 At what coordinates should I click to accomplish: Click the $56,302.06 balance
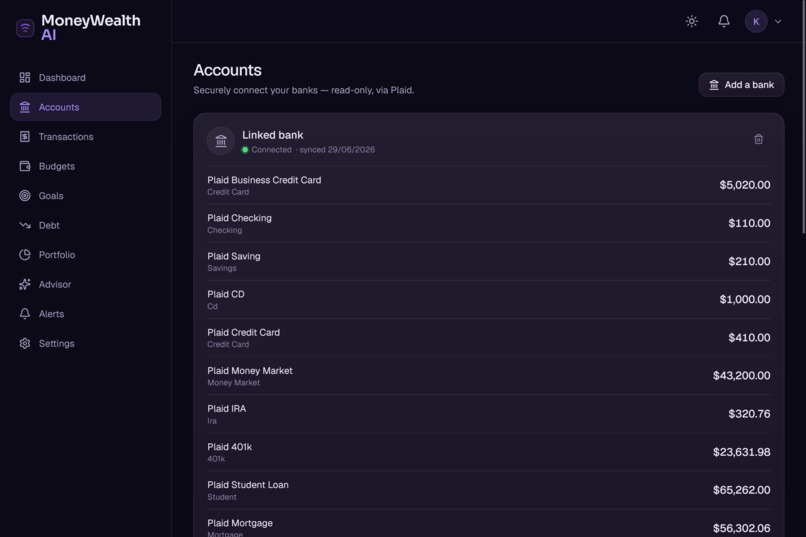[741, 528]
